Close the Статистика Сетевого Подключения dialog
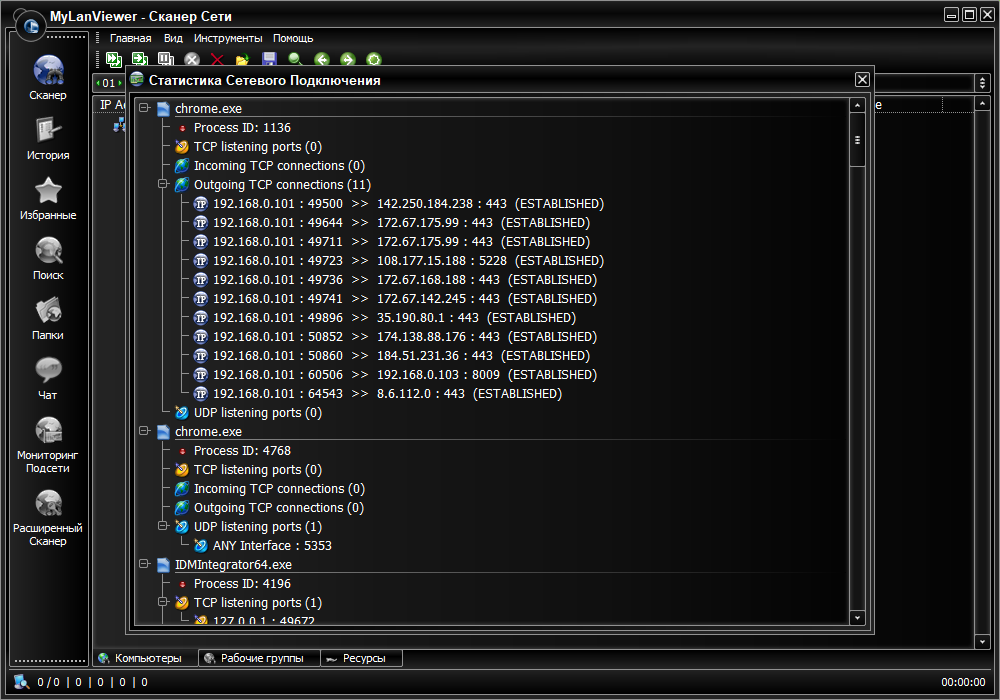This screenshot has width=1000, height=700. click(862, 79)
